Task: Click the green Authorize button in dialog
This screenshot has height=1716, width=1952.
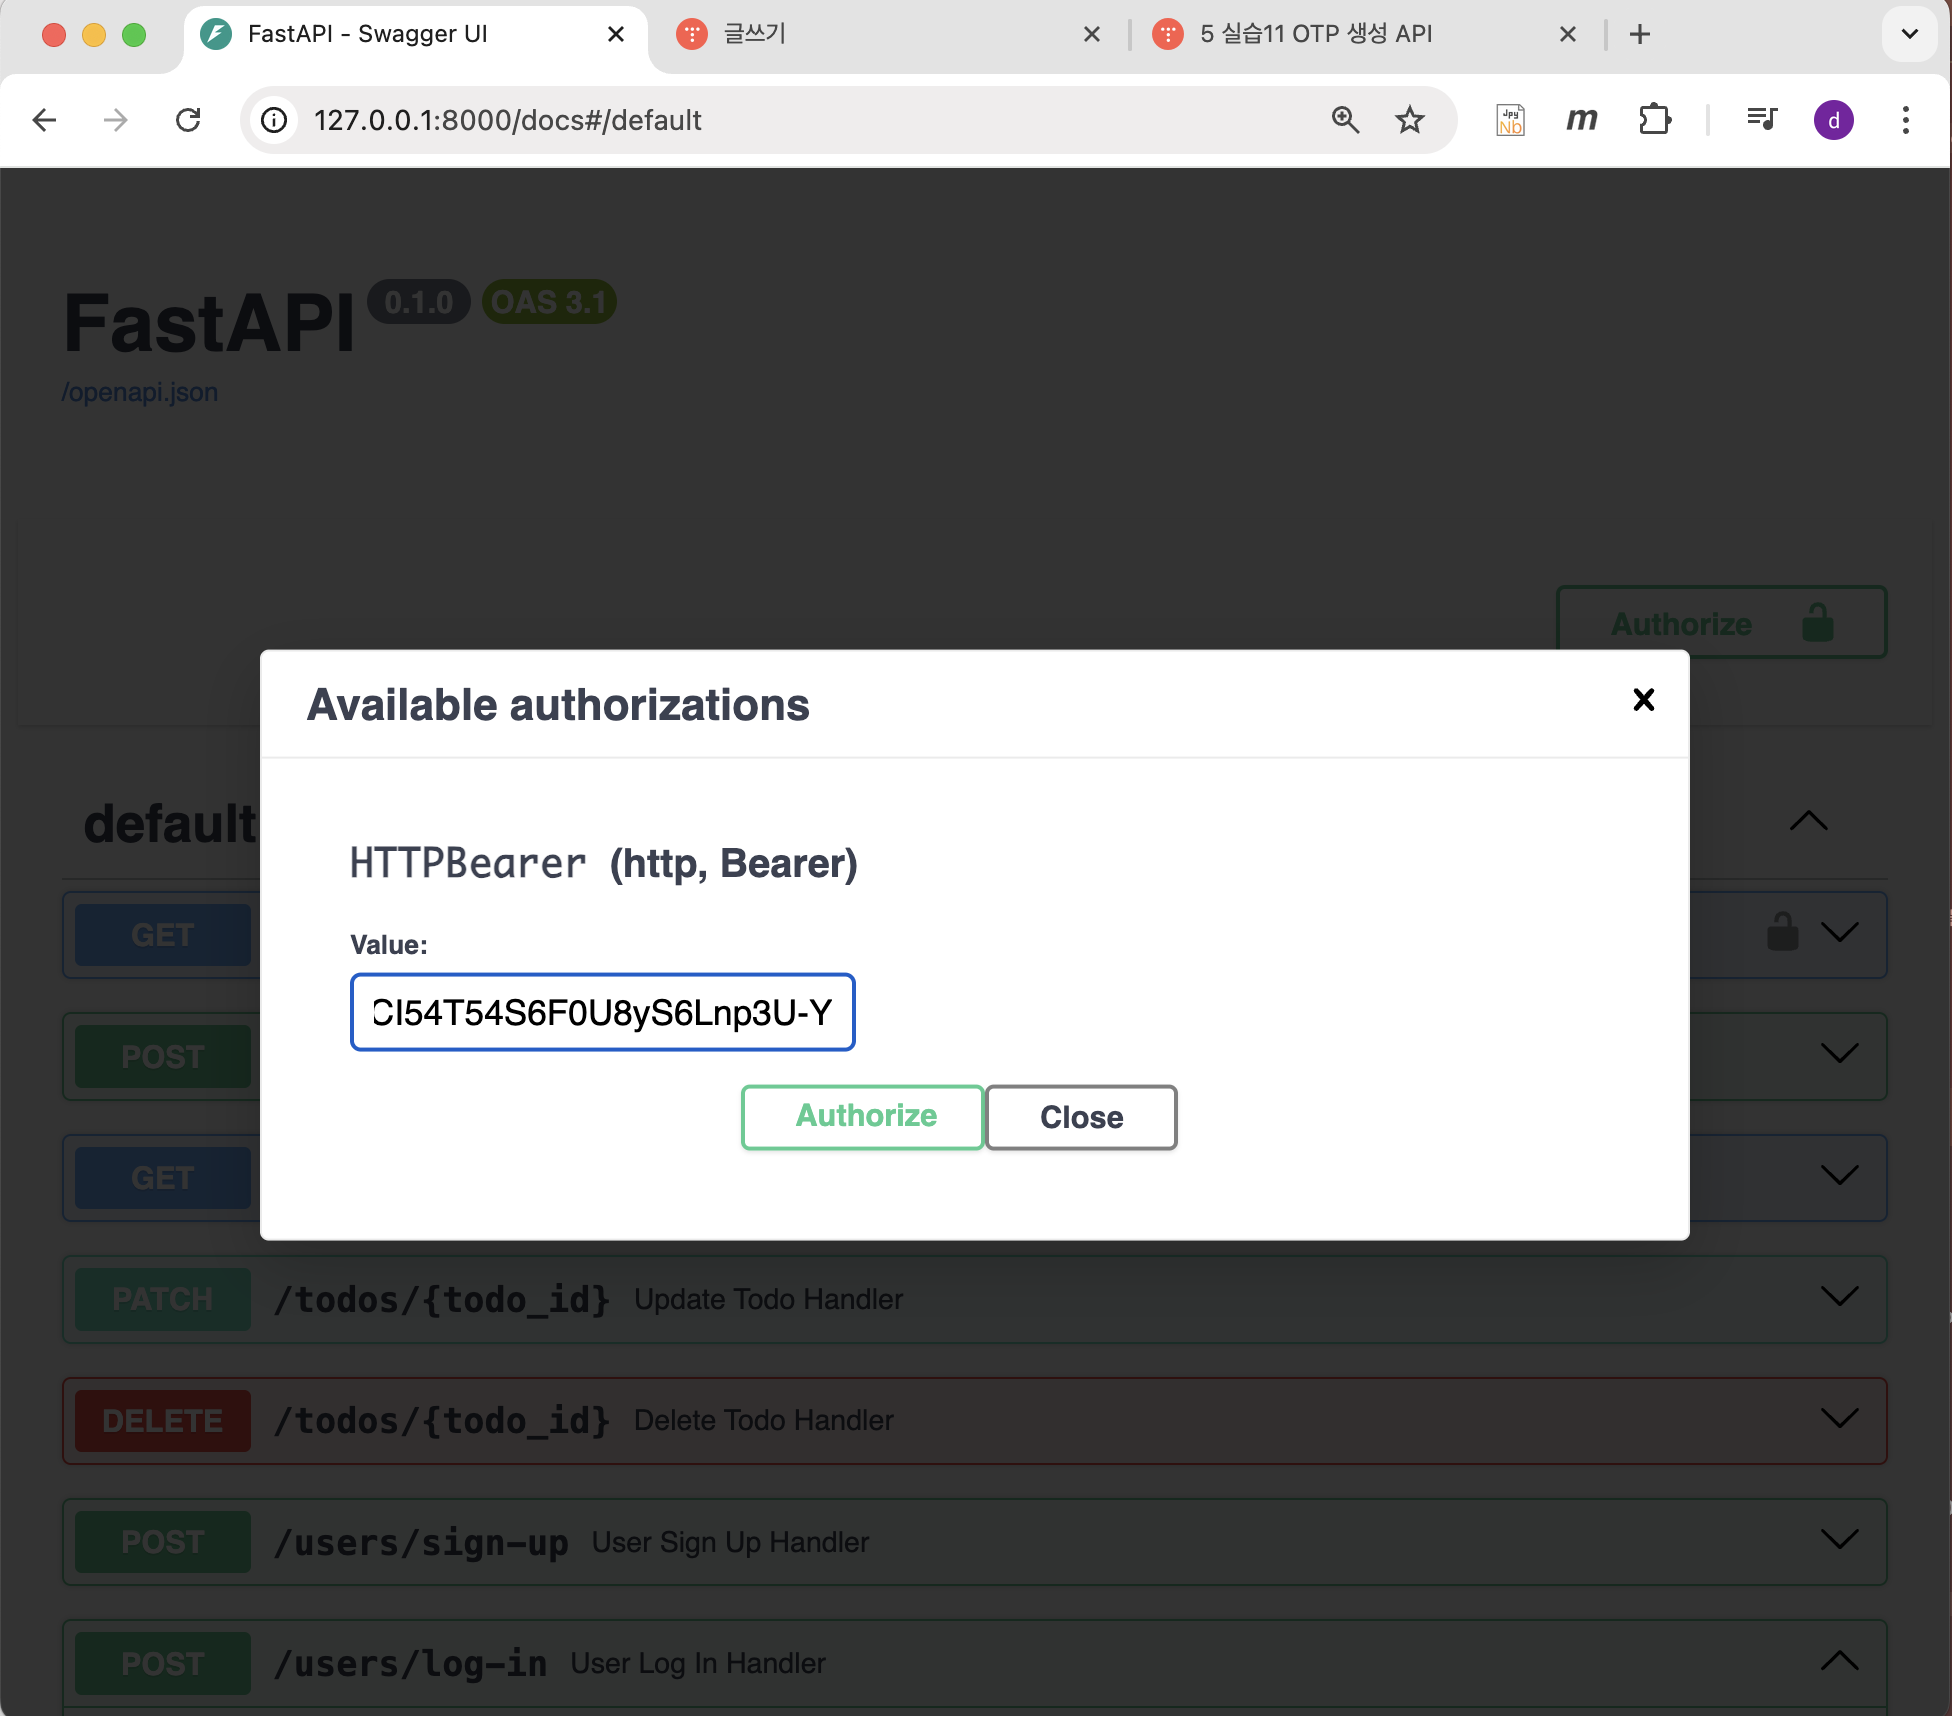Action: point(863,1116)
